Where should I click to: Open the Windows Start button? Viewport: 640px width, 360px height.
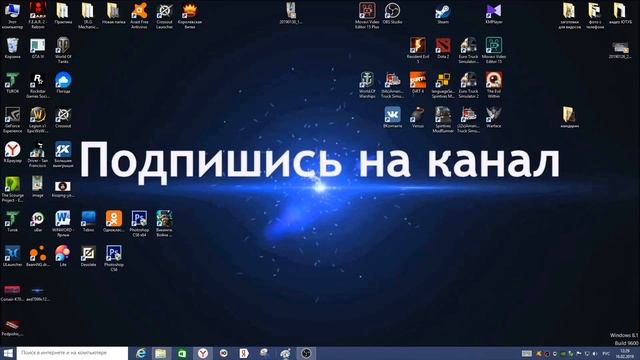pyautogui.click(x=8, y=353)
